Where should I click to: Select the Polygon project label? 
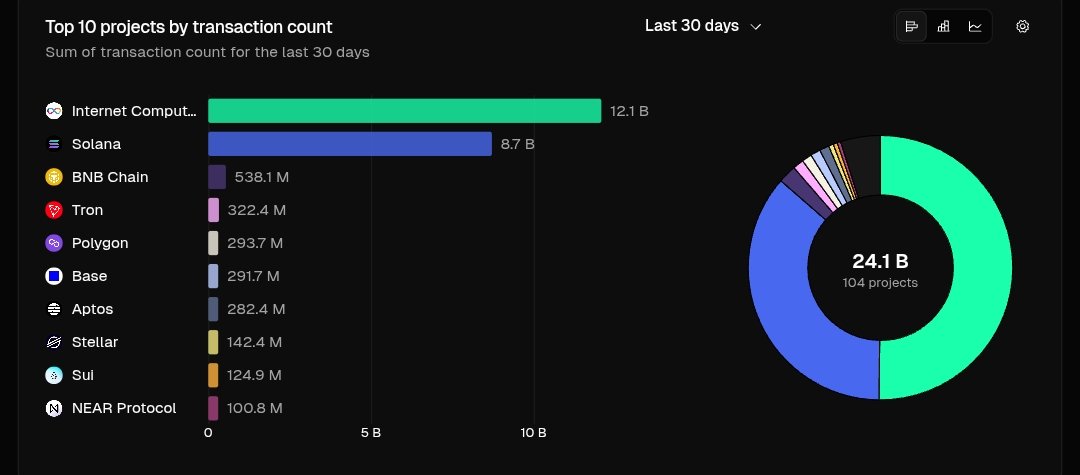tap(100, 243)
